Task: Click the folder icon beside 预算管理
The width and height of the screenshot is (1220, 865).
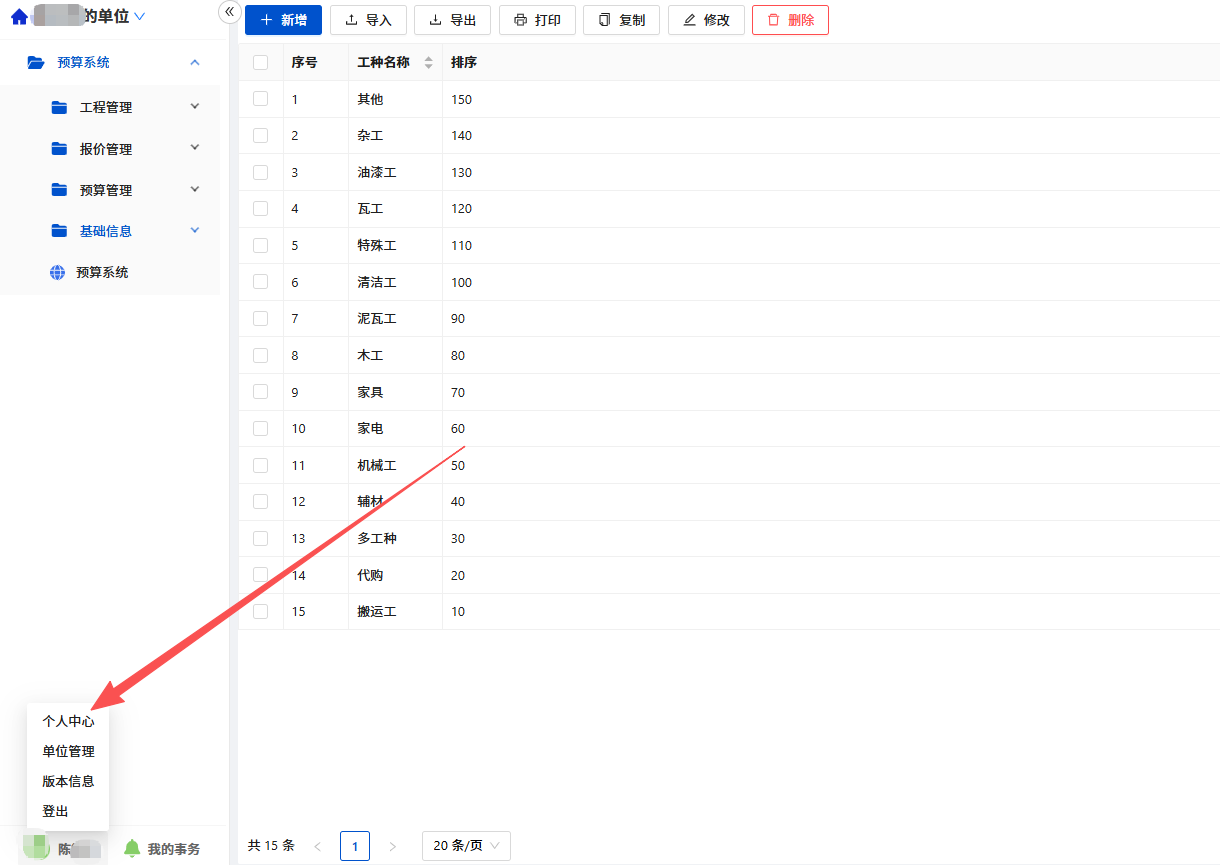Action: coord(59,190)
